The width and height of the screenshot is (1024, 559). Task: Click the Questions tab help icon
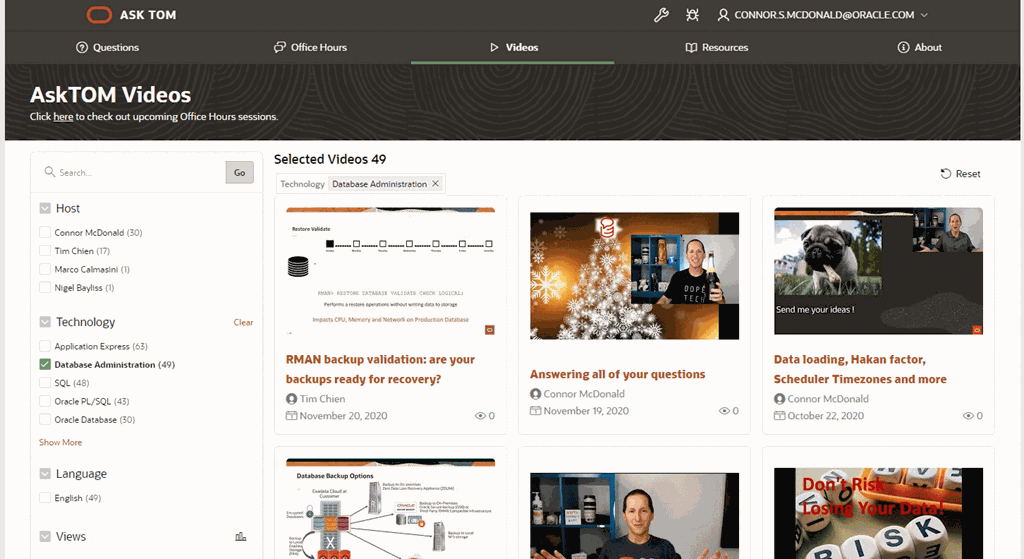tap(82, 47)
